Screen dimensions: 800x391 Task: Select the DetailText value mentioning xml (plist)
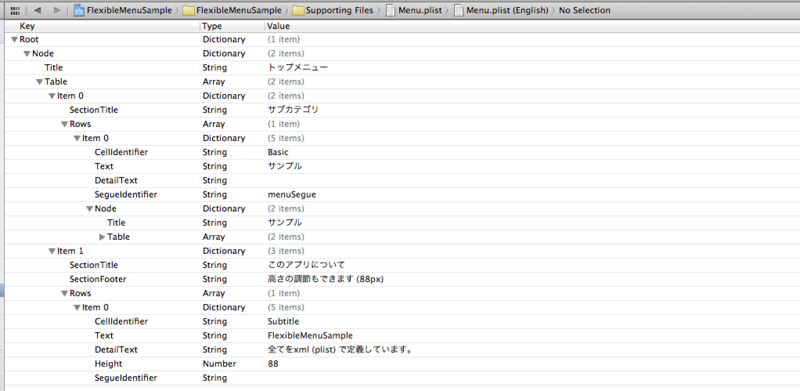340,350
